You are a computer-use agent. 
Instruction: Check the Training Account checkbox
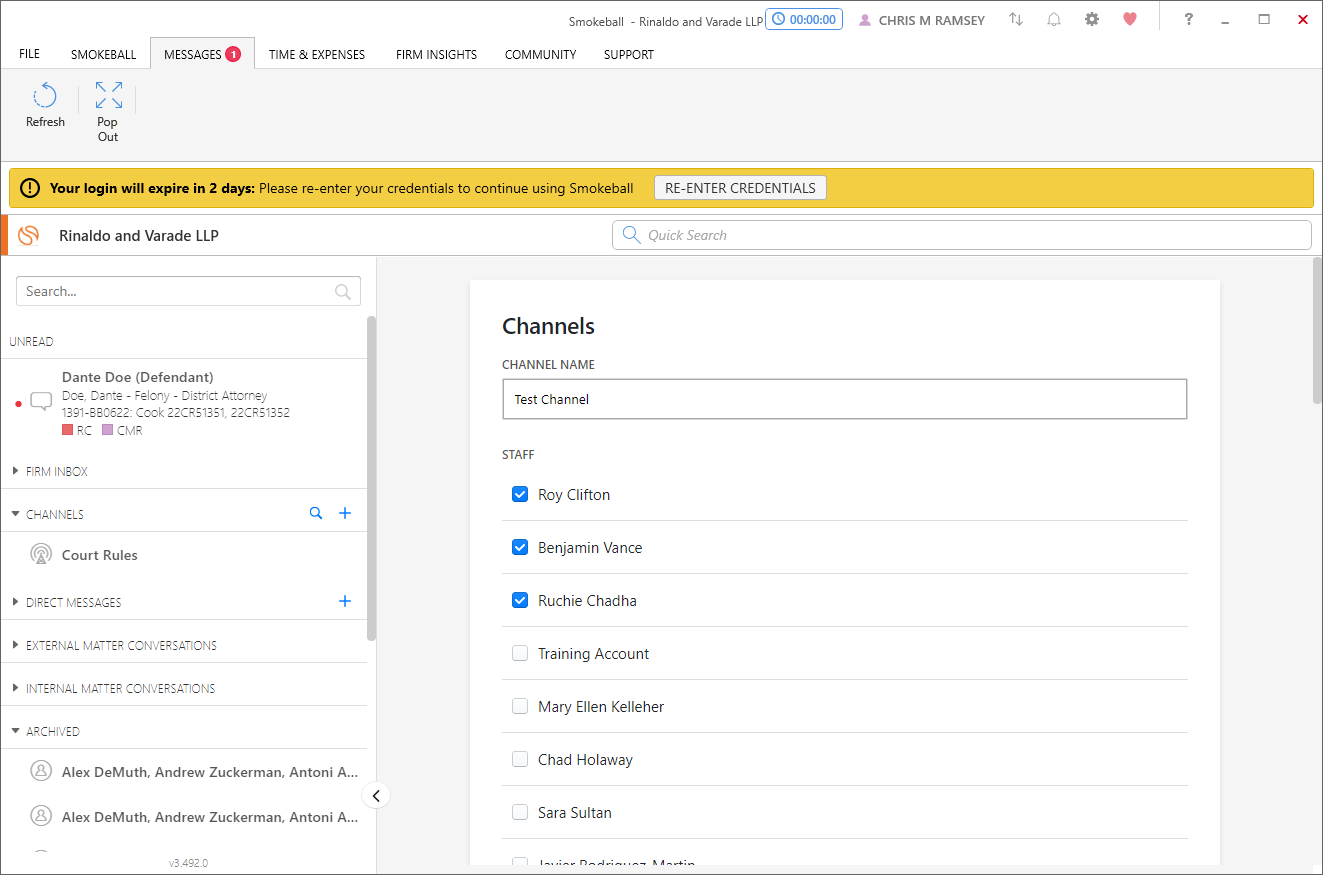click(520, 653)
